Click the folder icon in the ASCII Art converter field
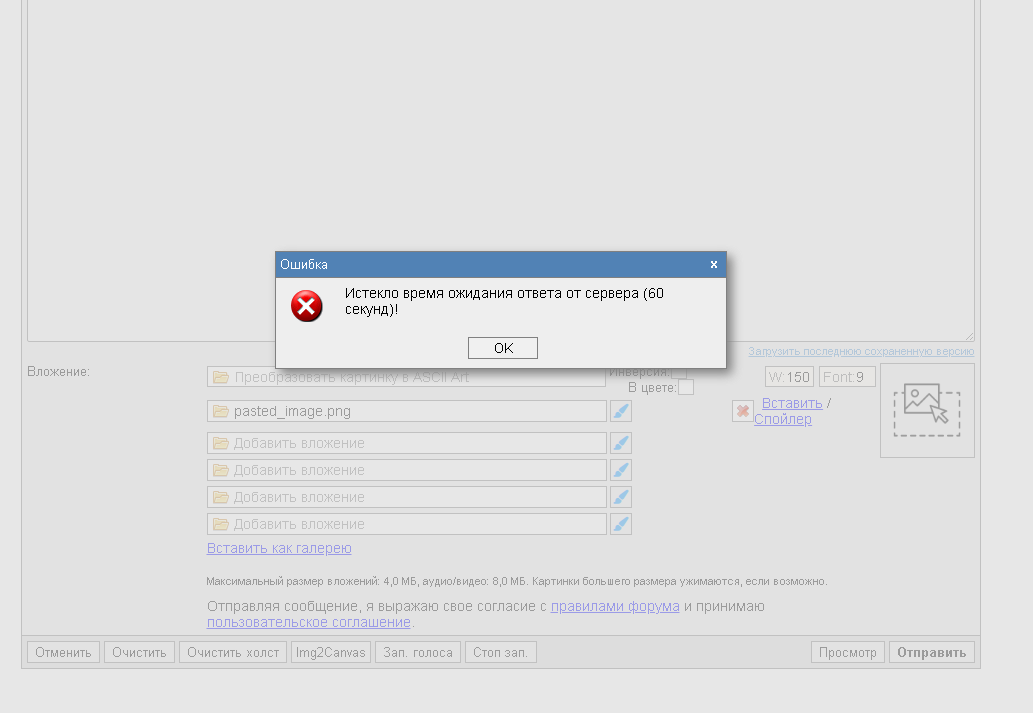1033x713 pixels. (221, 378)
